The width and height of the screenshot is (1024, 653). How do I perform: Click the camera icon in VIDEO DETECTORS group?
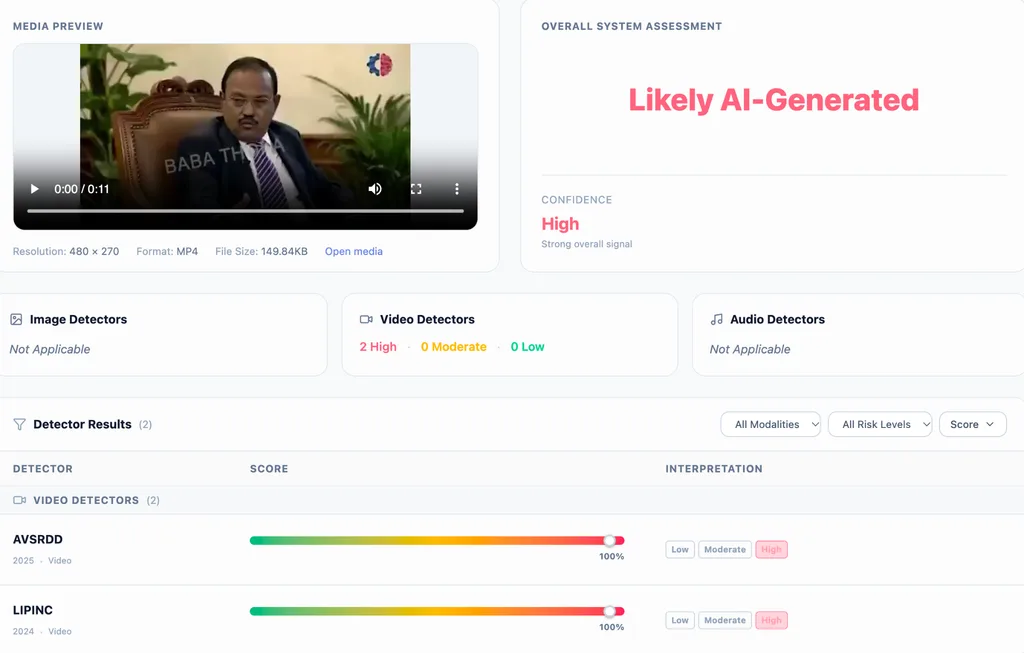coord(20,500)
